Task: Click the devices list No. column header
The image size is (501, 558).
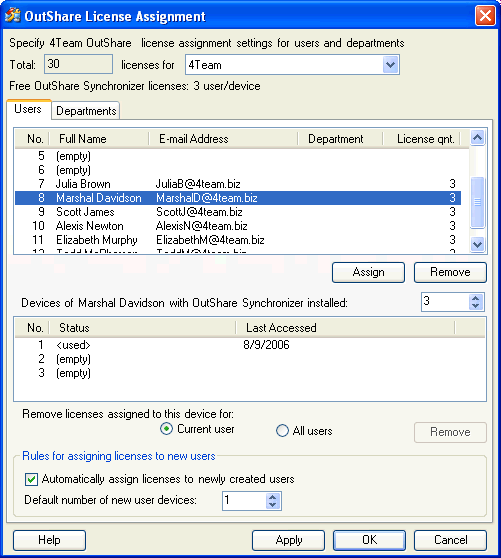Action: pyautogui.click(x=32, y=328)
